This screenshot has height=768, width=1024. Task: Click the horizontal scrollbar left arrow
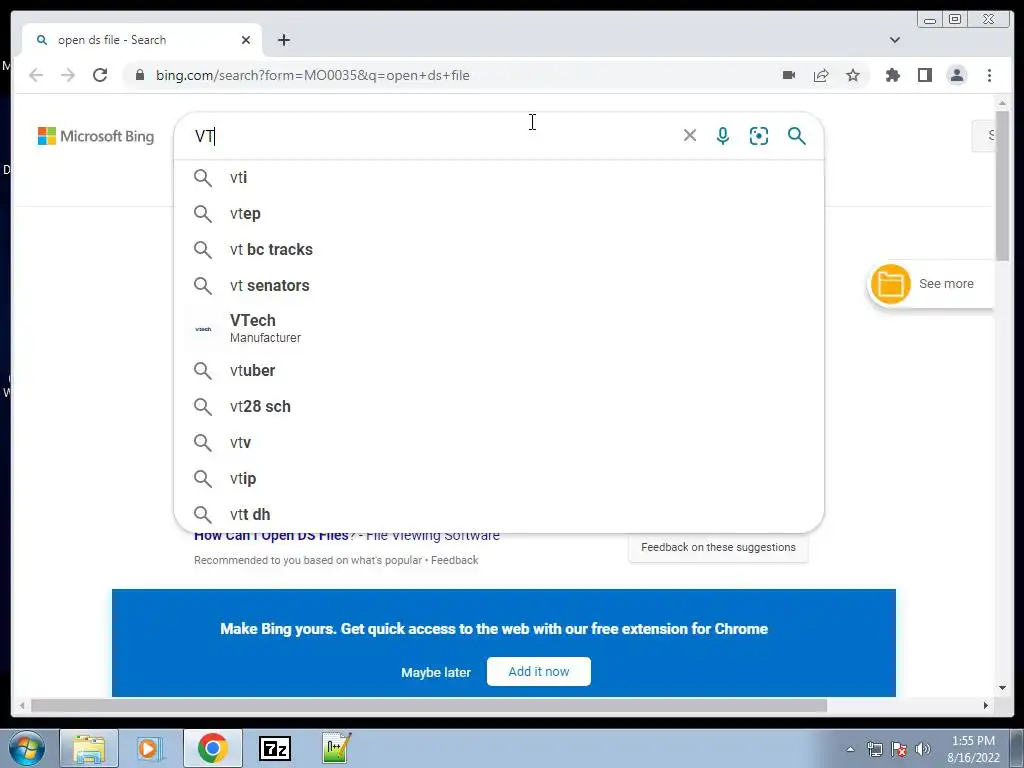(x=22, y=705)
